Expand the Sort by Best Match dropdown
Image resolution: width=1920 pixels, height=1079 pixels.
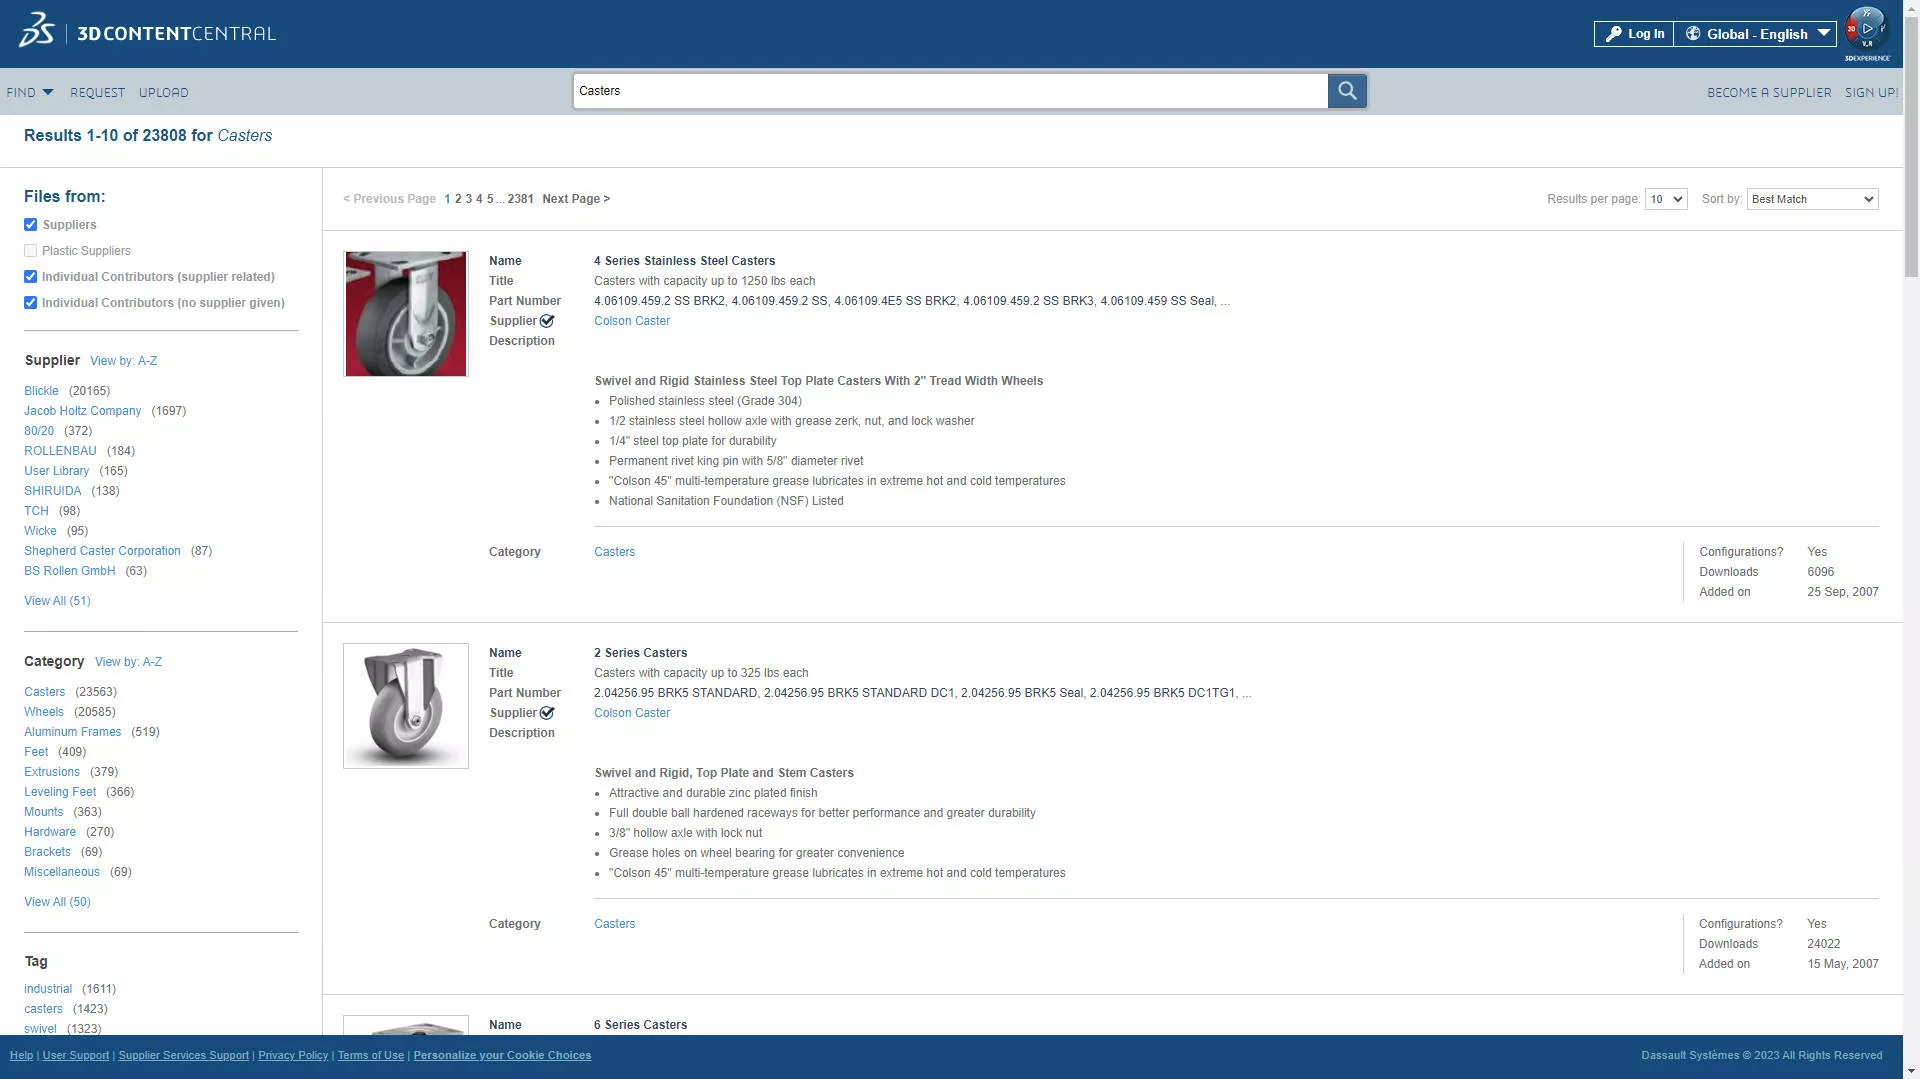point(1812,199)
